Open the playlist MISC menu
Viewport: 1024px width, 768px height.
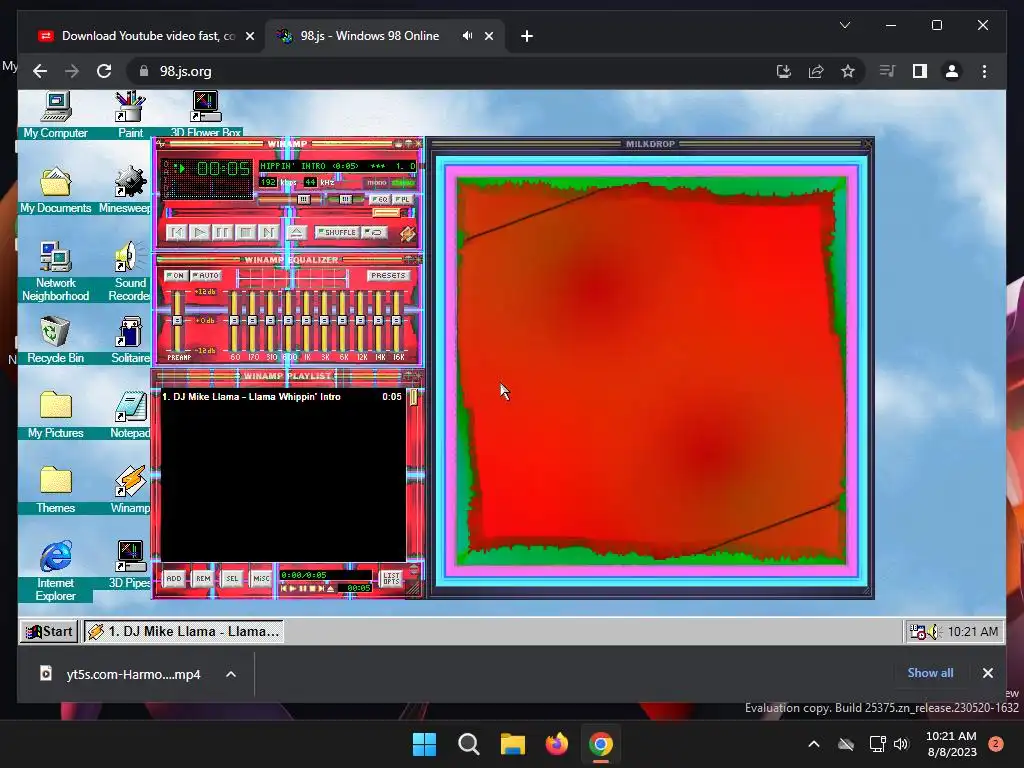click(261, 579)
